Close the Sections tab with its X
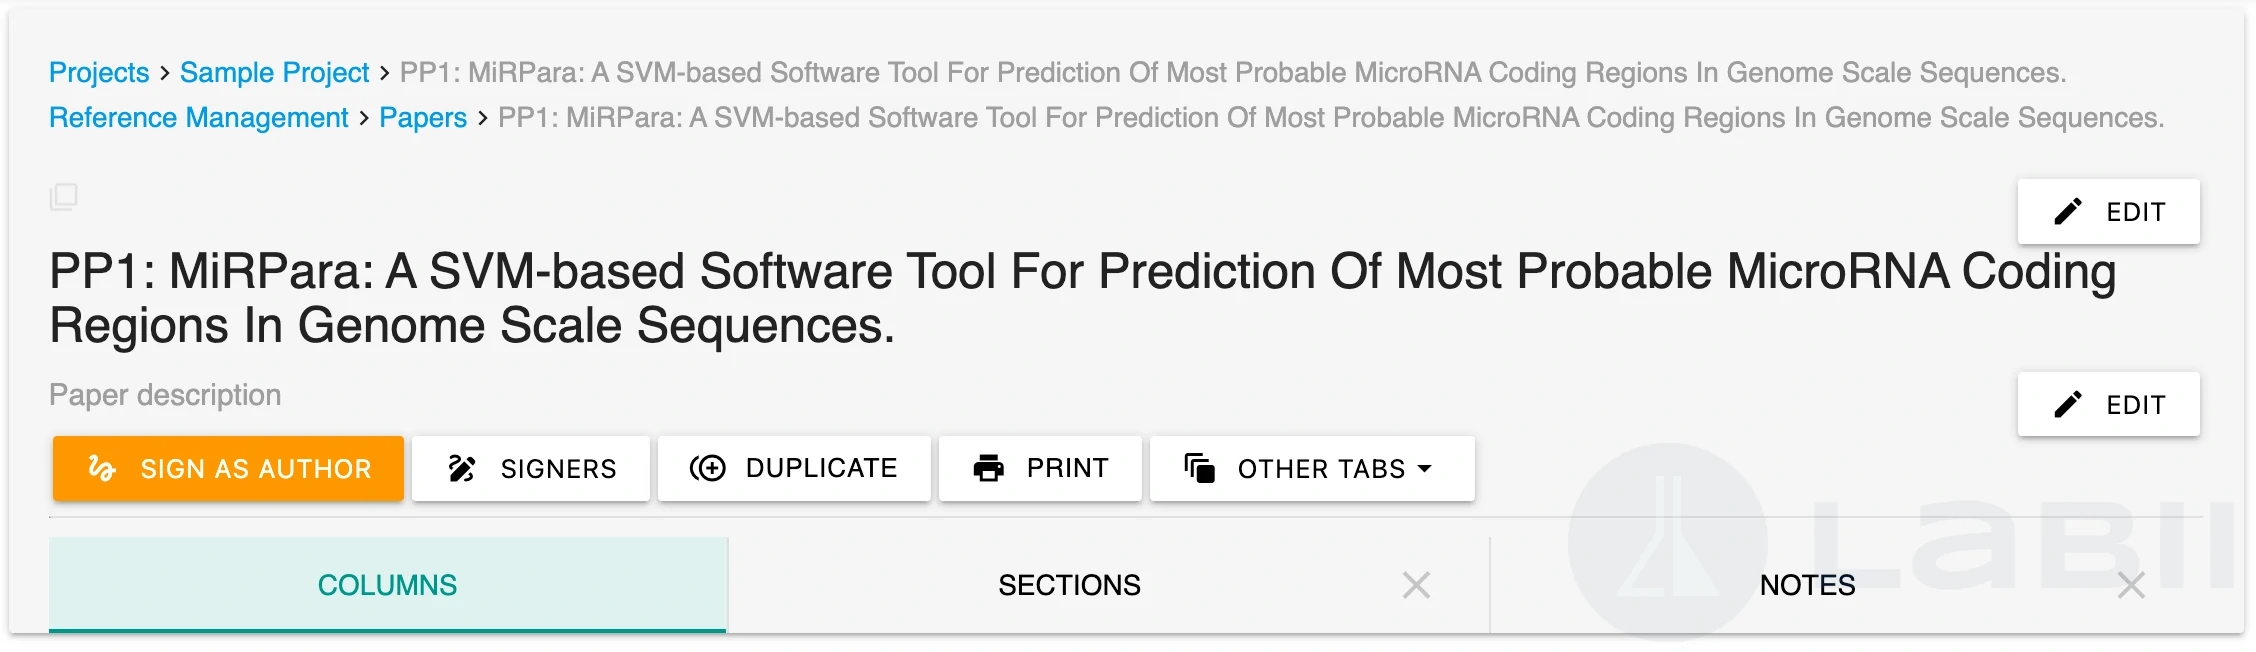The width and height of the screenshot is (2256, 652). (1416, 585)
